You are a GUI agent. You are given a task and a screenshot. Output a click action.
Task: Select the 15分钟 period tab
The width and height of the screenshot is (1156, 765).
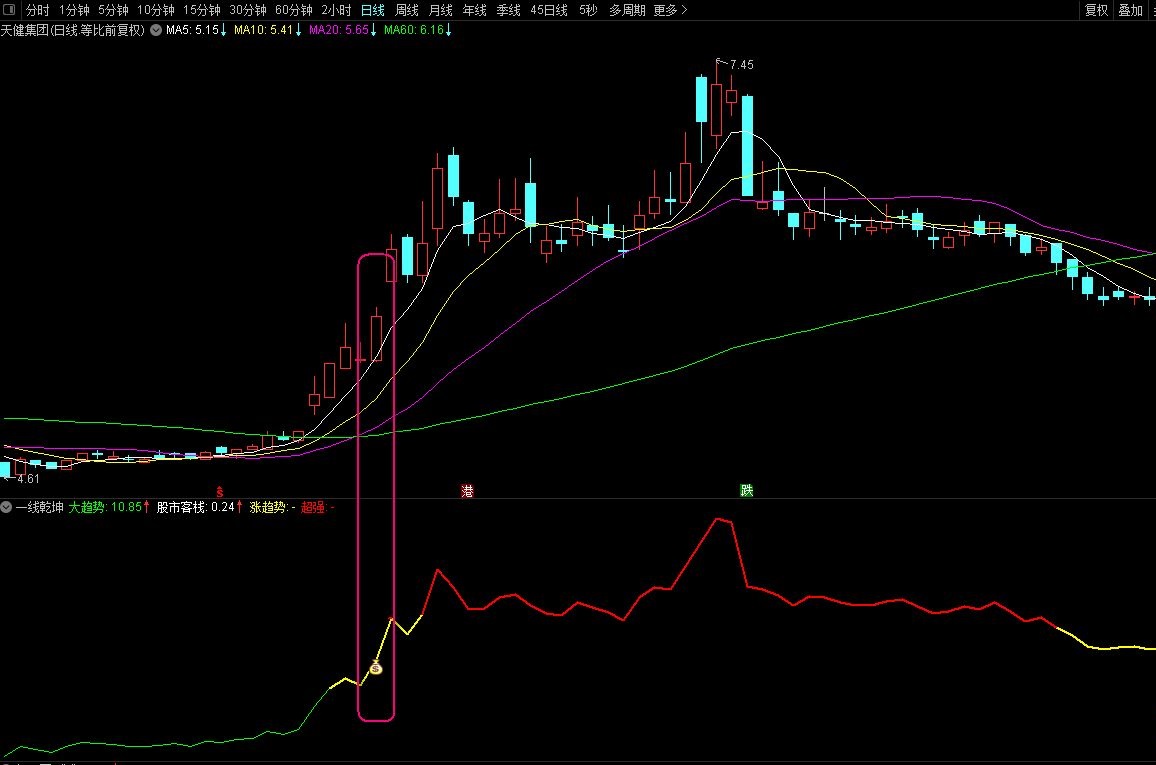201,10
